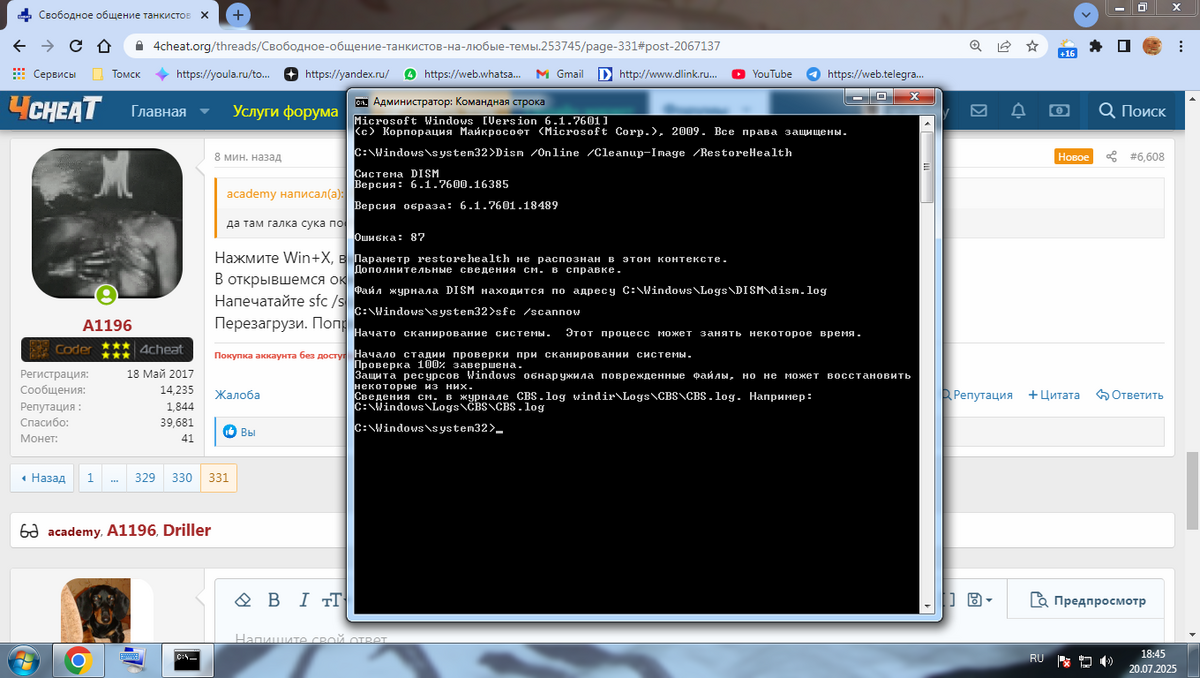Open the Chrome extensions puzzle icon
The width and height of the screenshot is (1200, 678).
click(x=1096, y=46)
